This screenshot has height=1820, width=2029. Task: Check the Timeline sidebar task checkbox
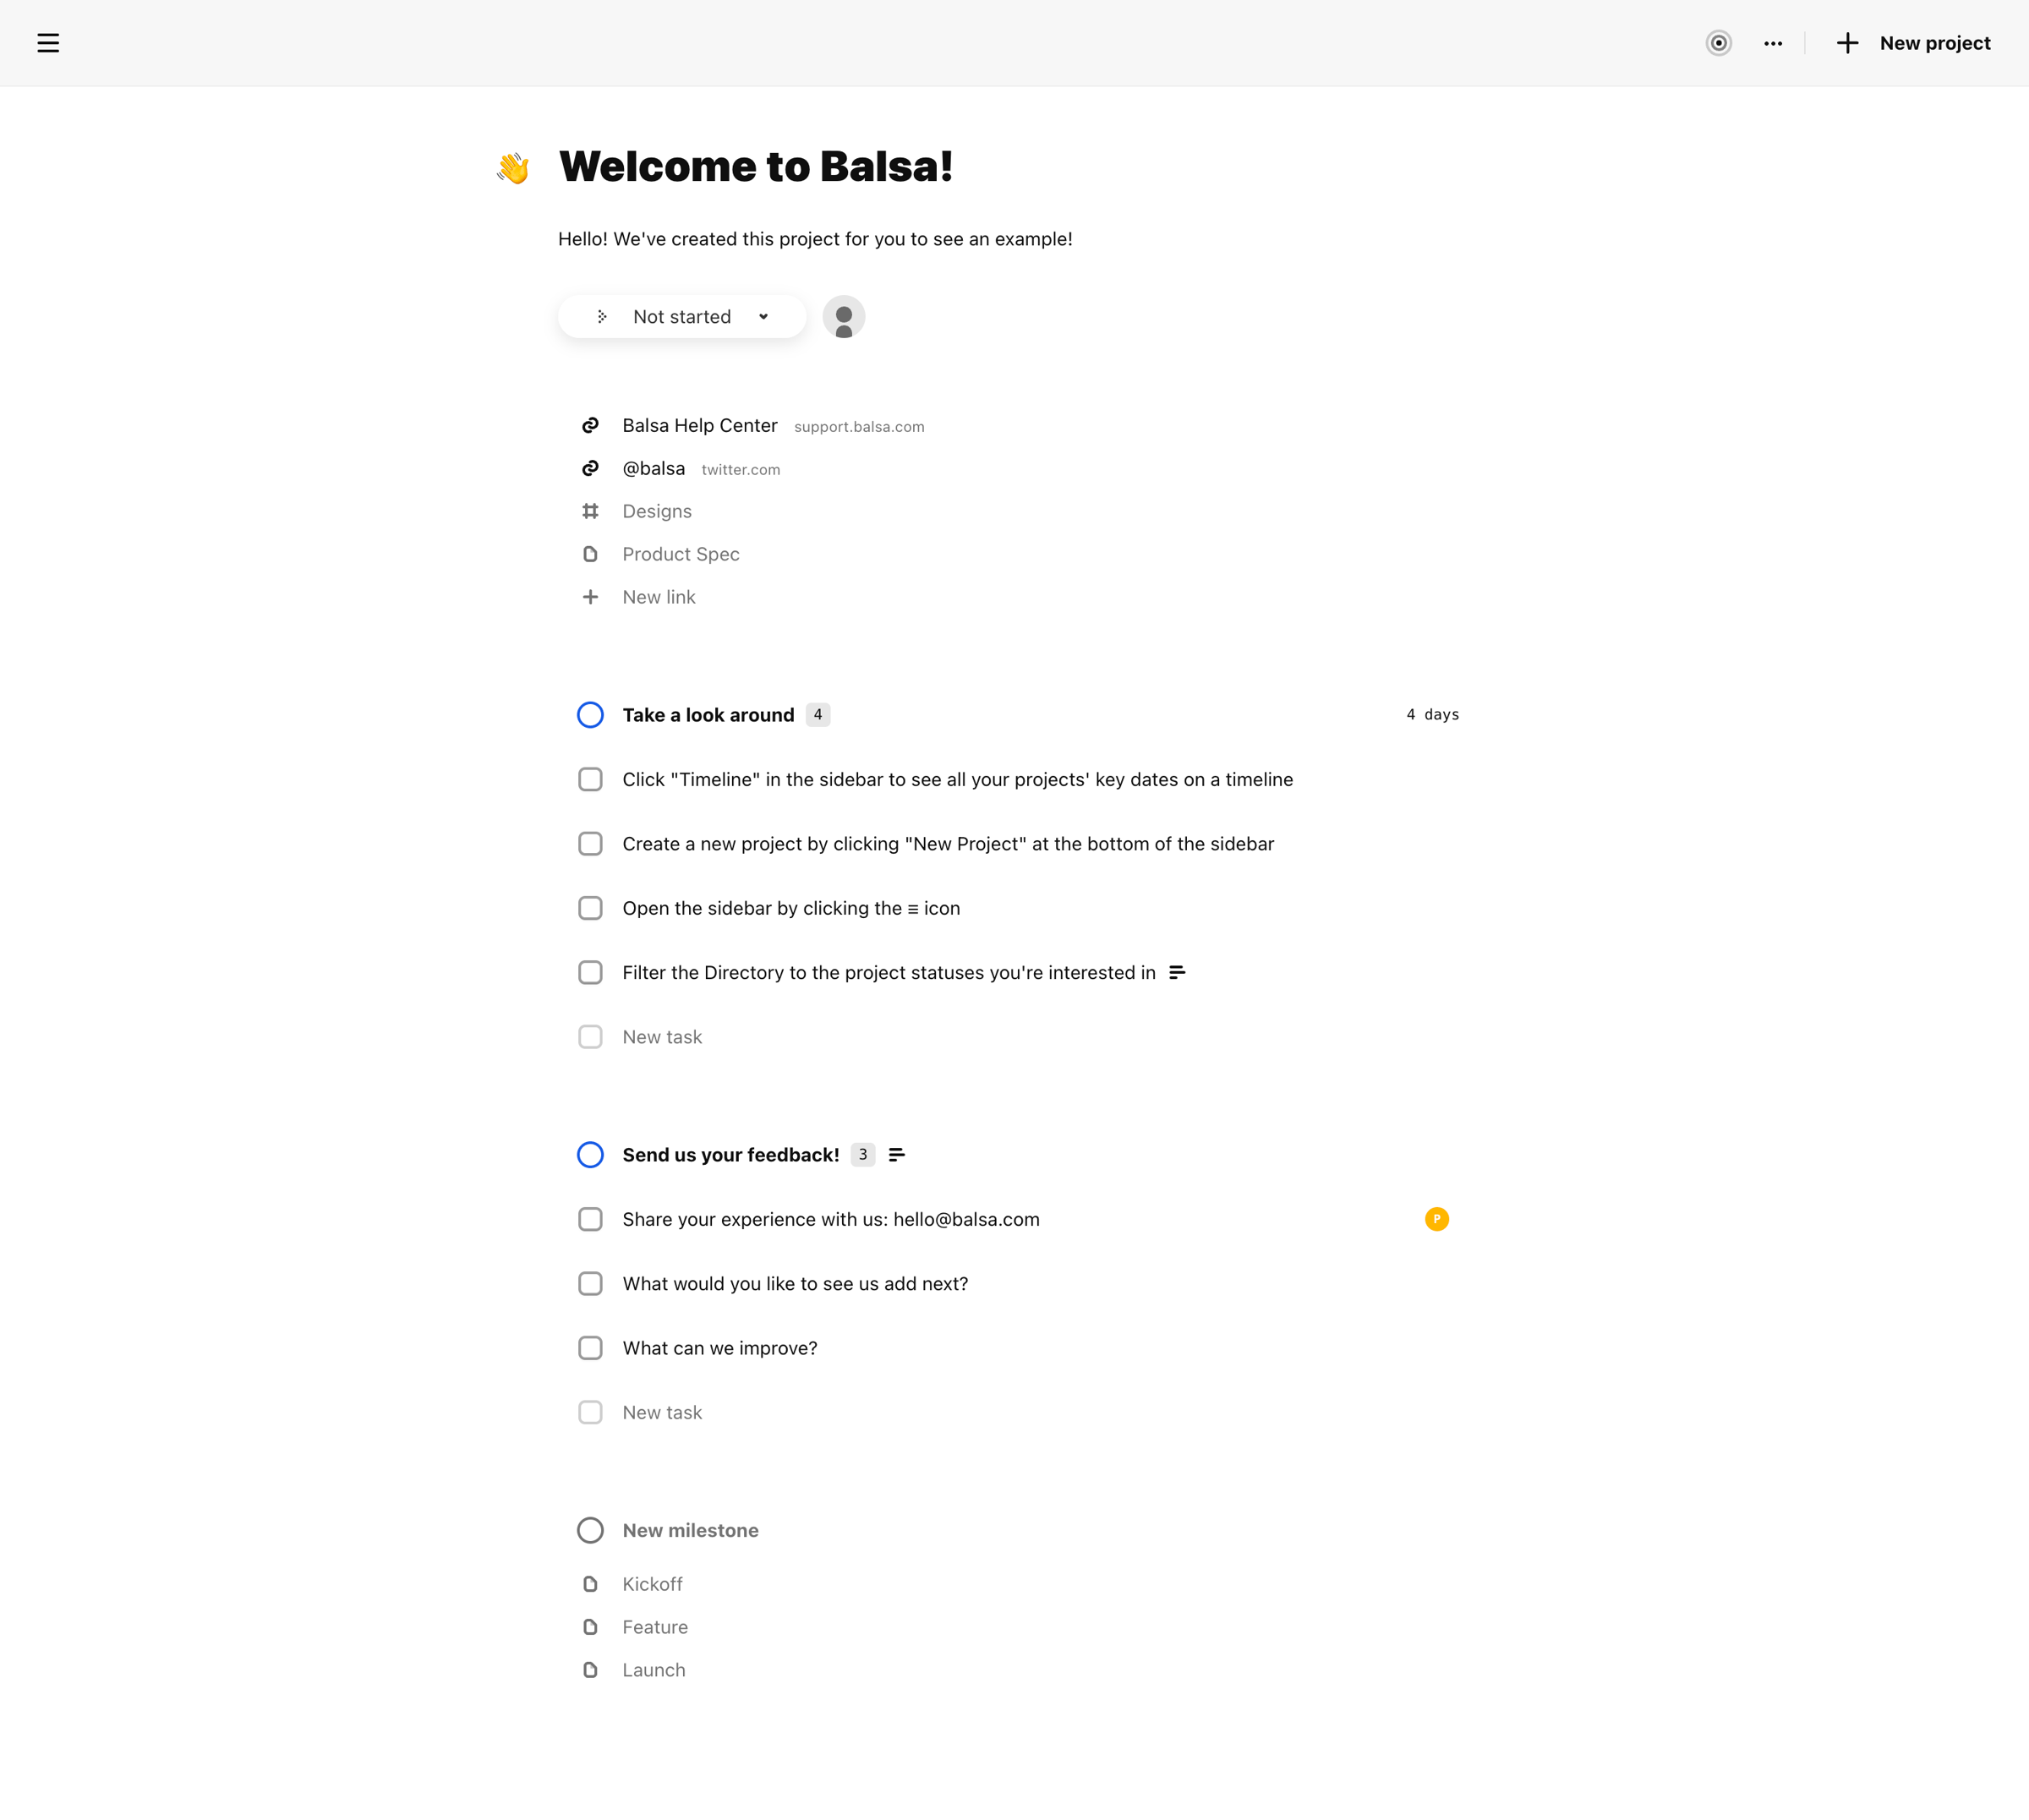click(590, 779)
